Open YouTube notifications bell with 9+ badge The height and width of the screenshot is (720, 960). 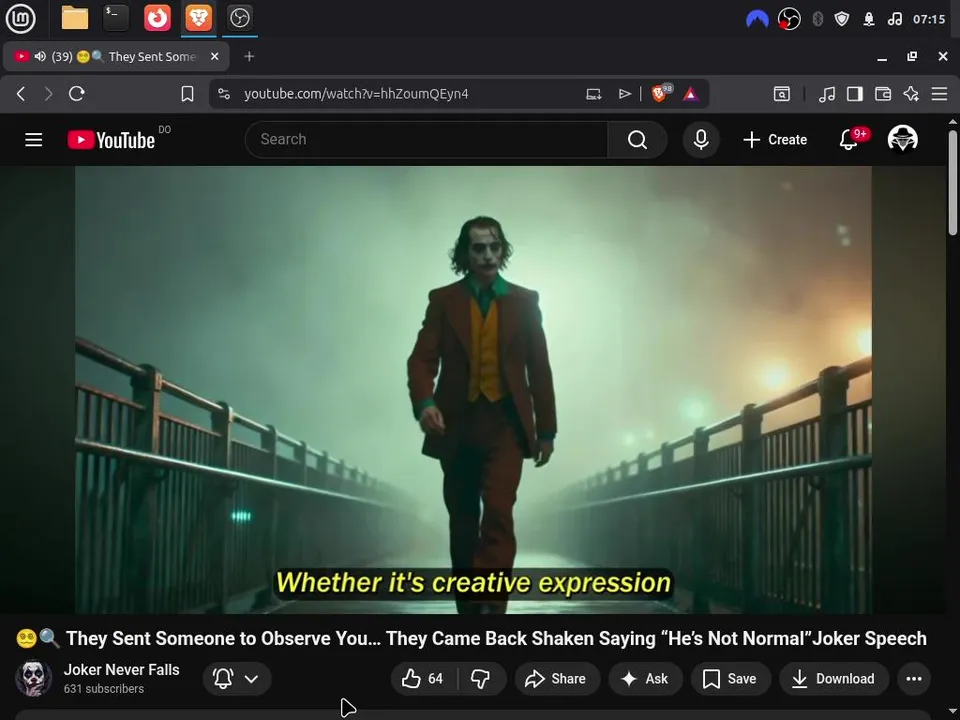849,139
